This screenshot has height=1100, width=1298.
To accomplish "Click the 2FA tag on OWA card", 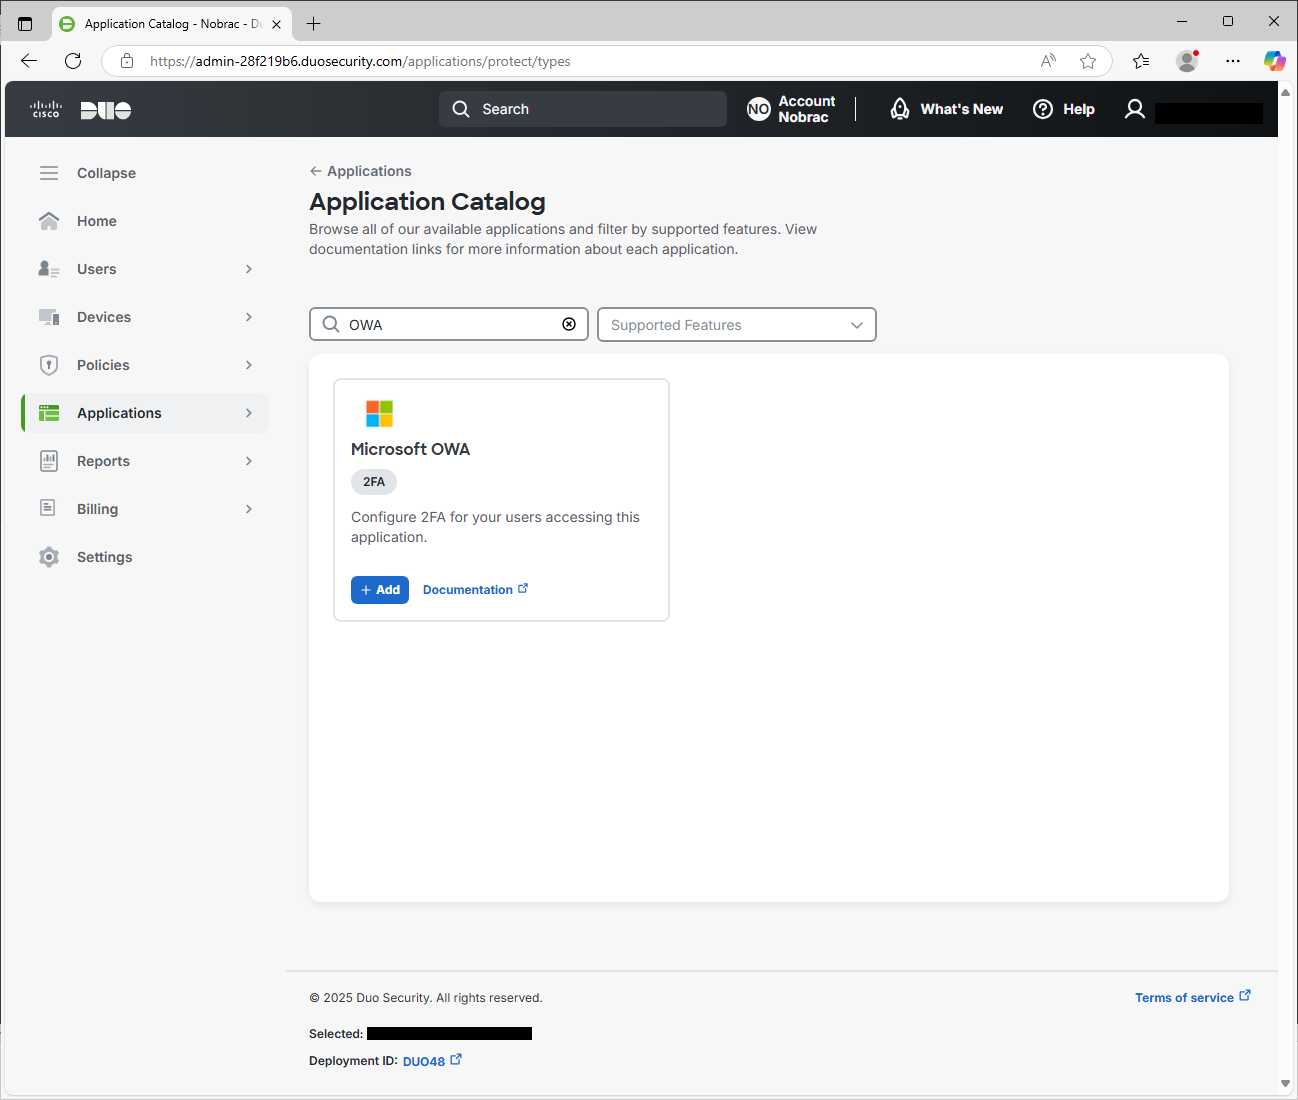I will pos(374,482).
